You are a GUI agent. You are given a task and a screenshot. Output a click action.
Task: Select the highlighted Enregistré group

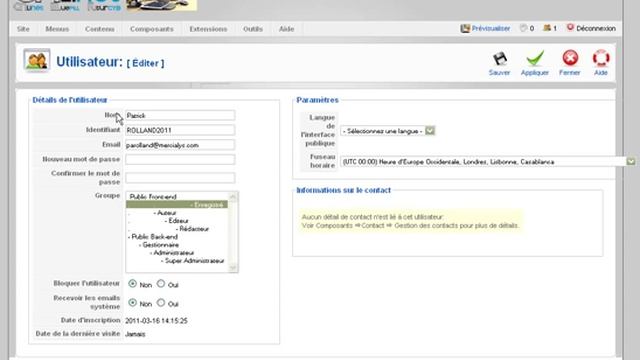tap(177, 204)
